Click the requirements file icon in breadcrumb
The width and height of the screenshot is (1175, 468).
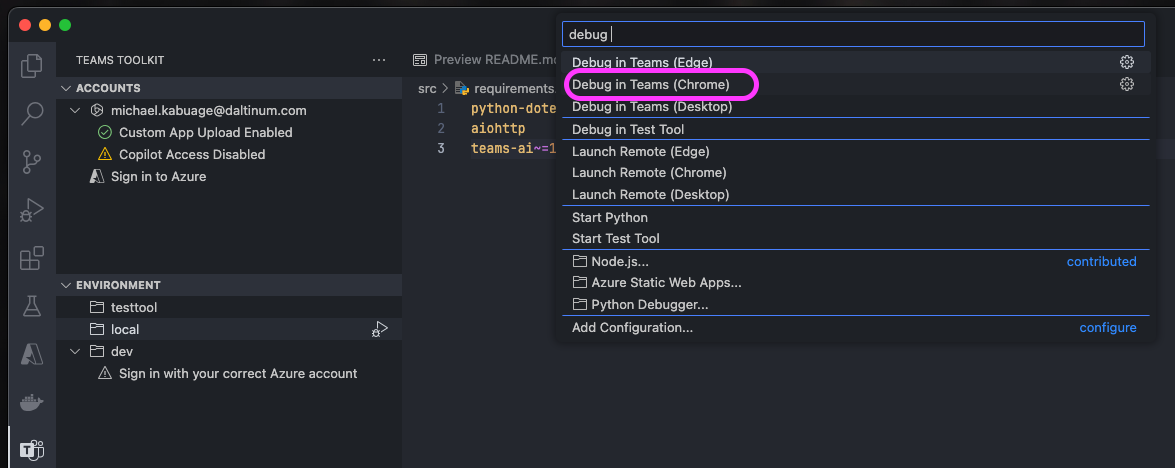(x=462, y=88)
